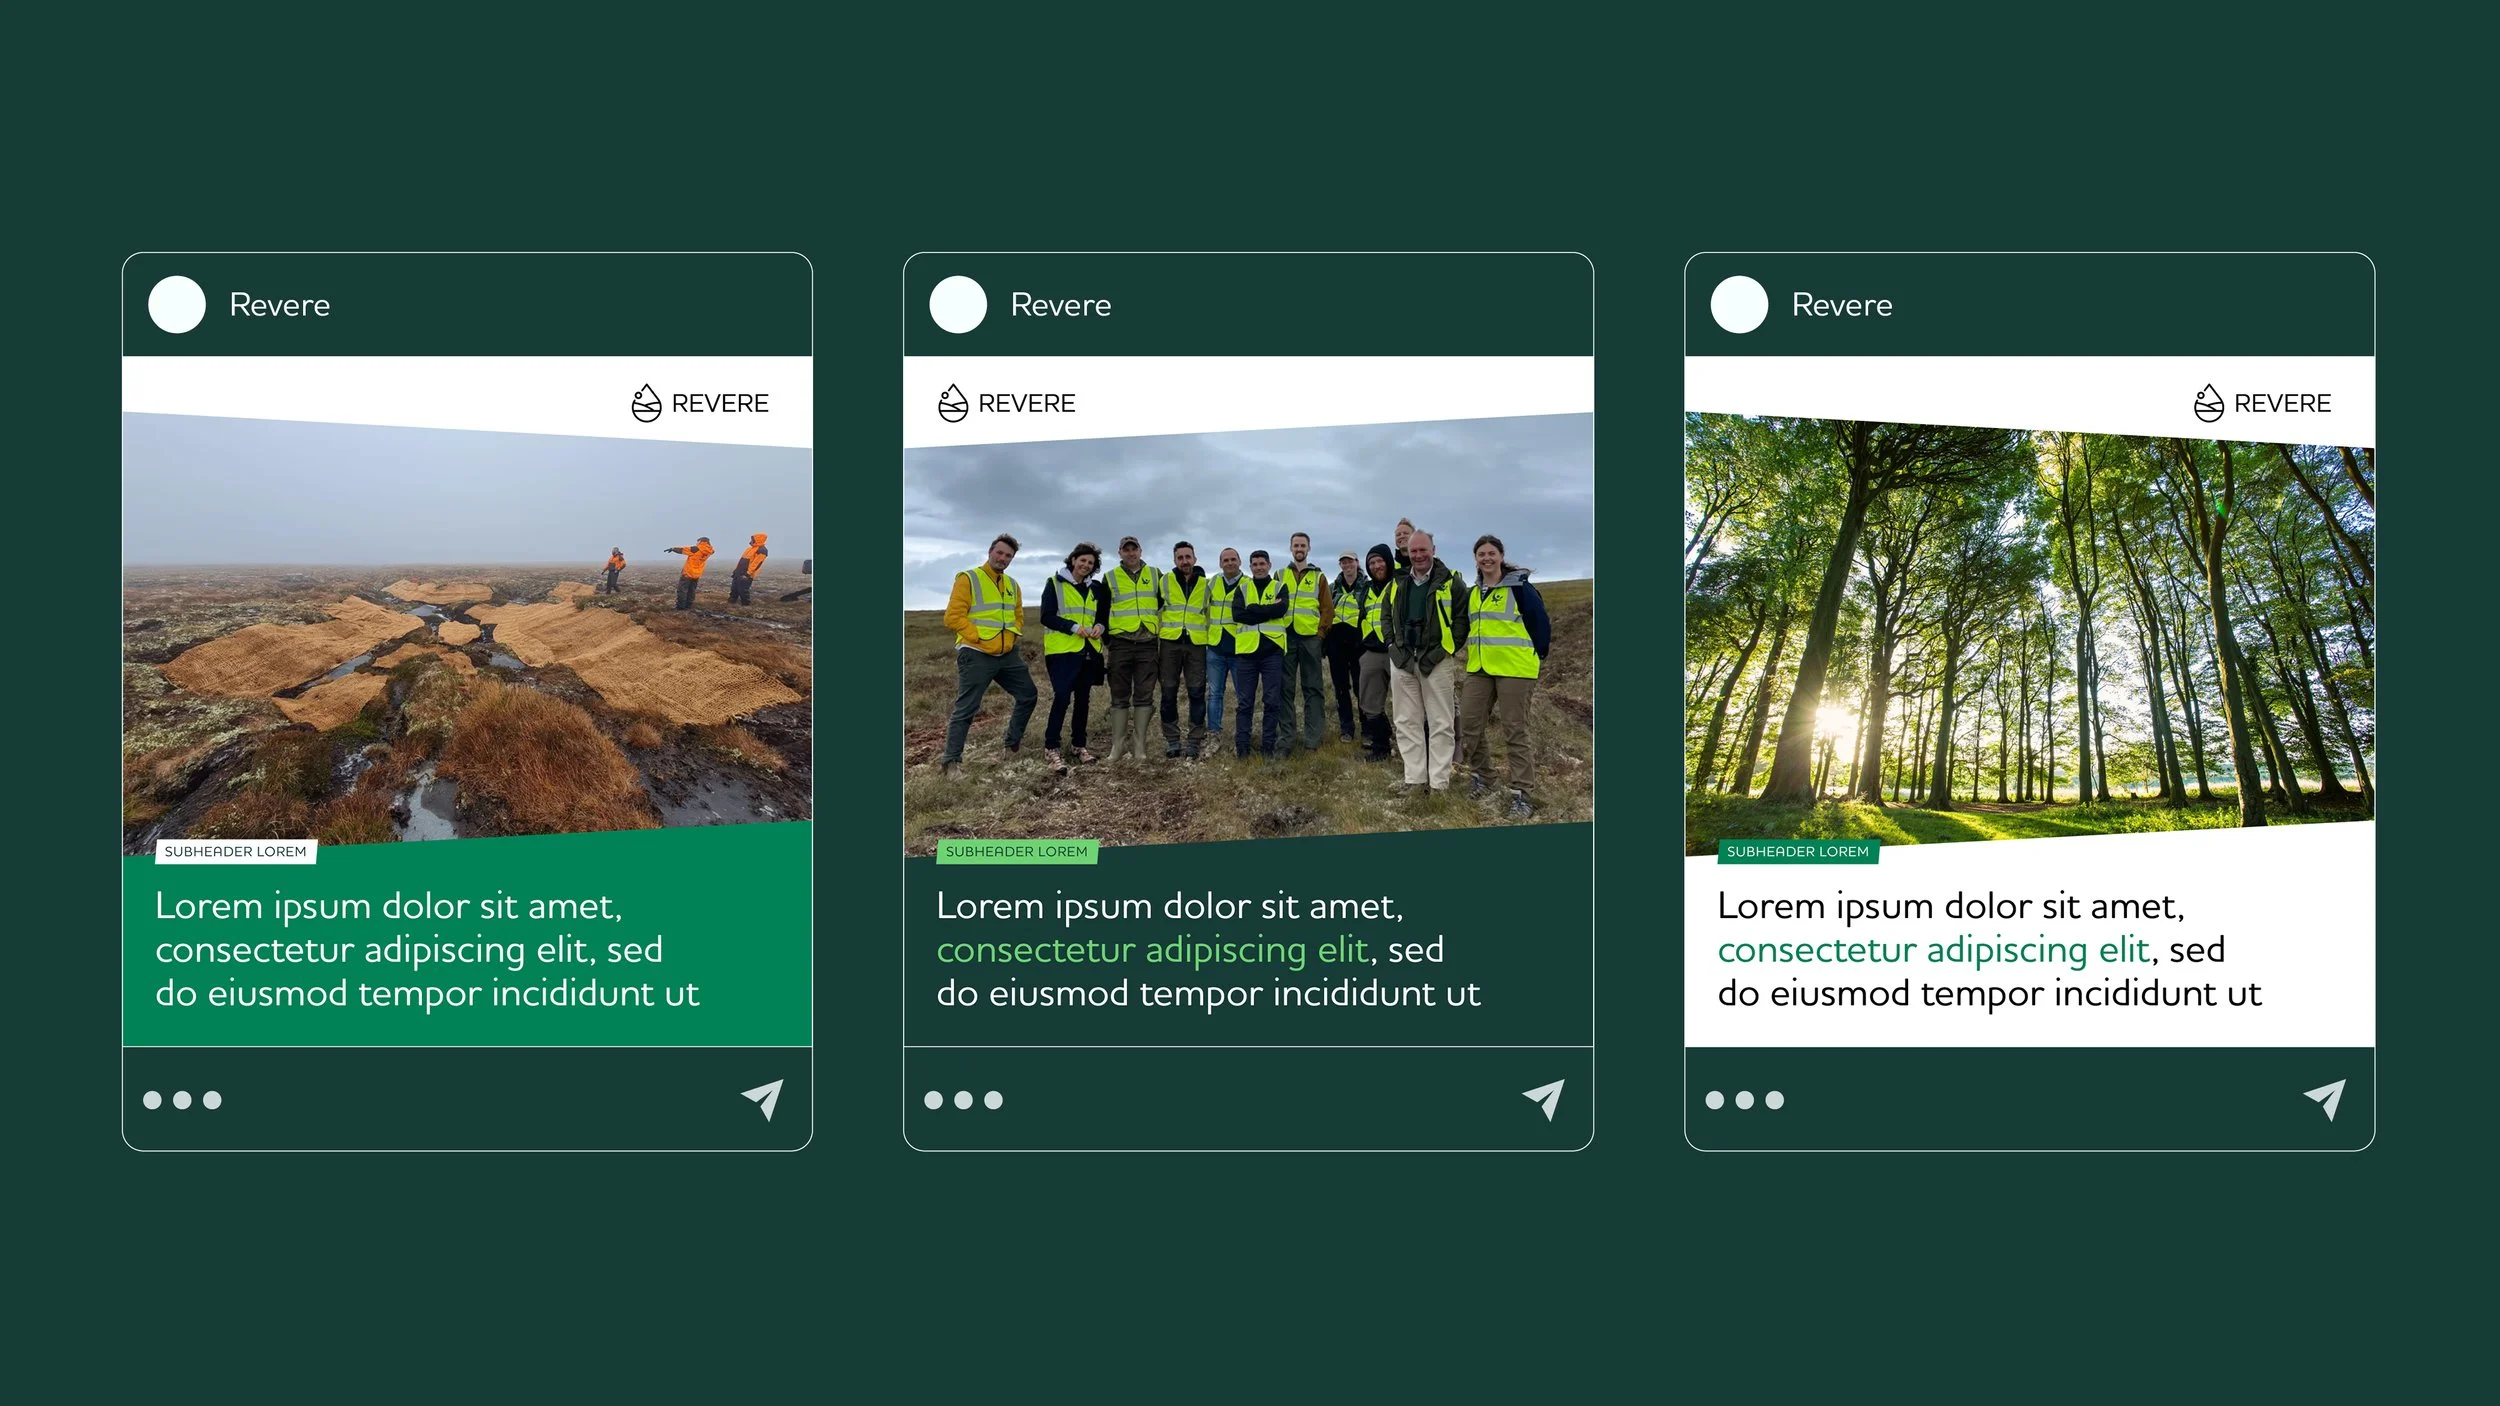Image resolution: width=2500 pixels, height=1406 pixels.
Task: Open the Revere account name on first post
Action: click(x=280, y=305)
